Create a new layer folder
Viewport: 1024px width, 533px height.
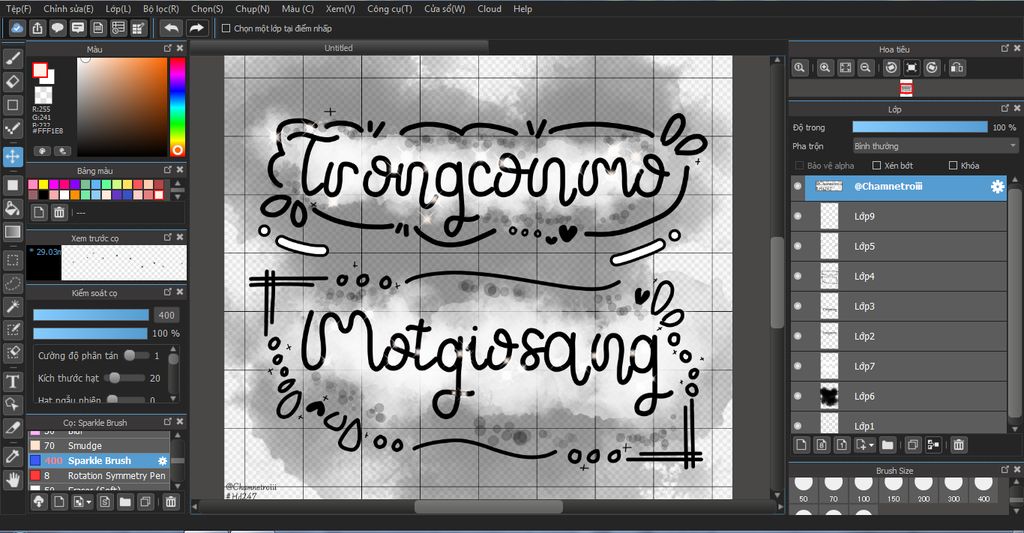point(888,445)
